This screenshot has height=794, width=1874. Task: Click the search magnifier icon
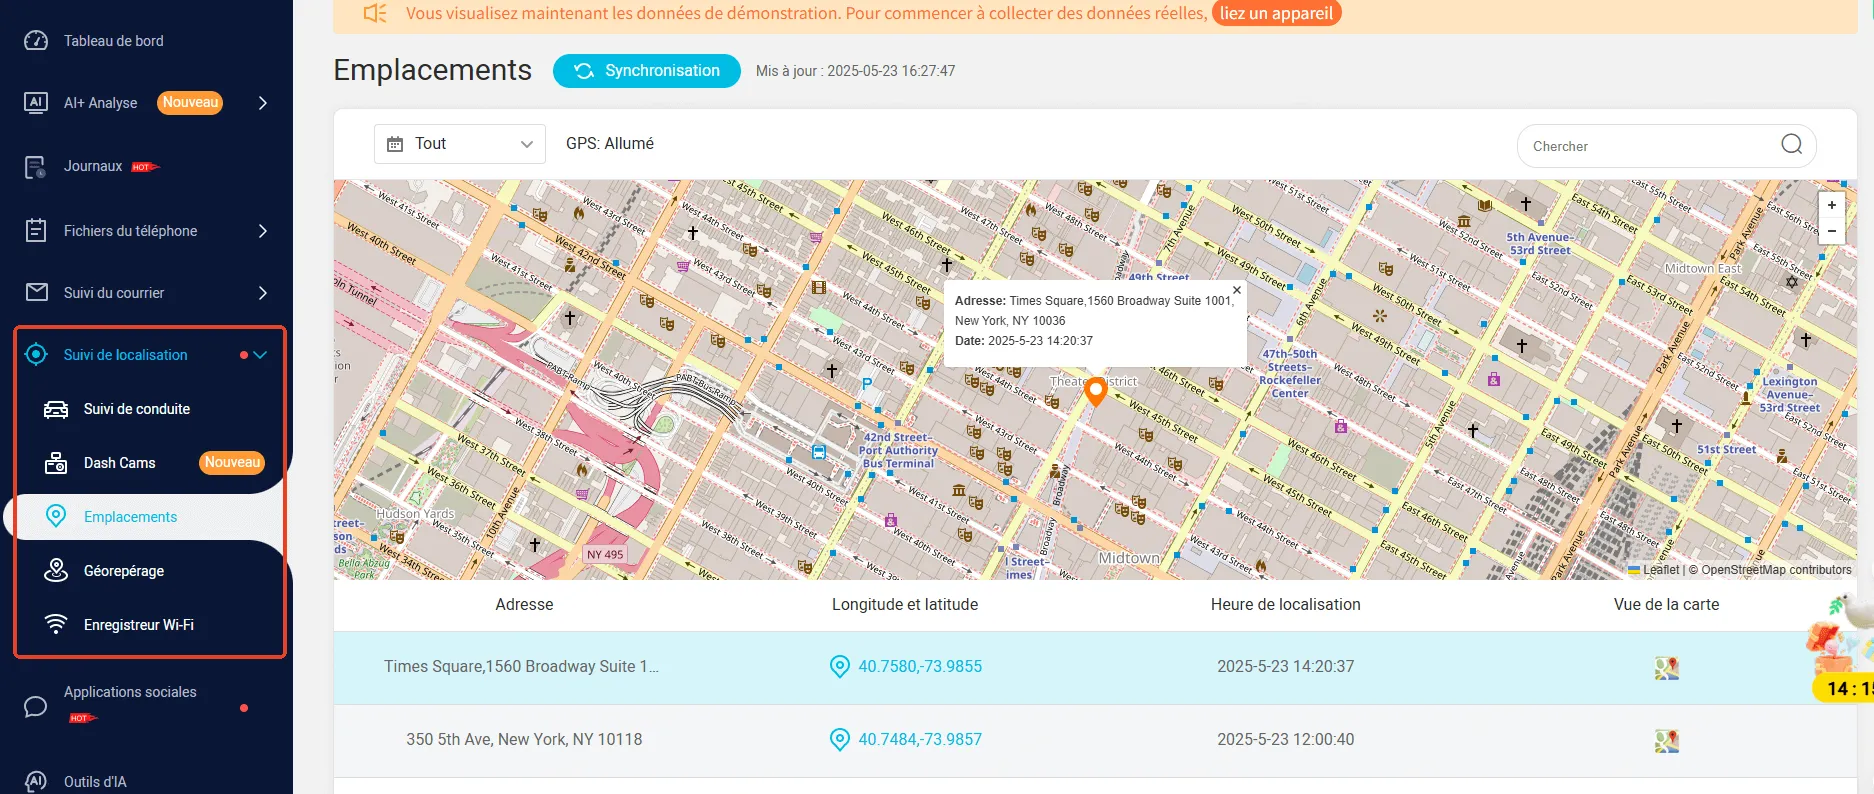(x=1792, y=145)
